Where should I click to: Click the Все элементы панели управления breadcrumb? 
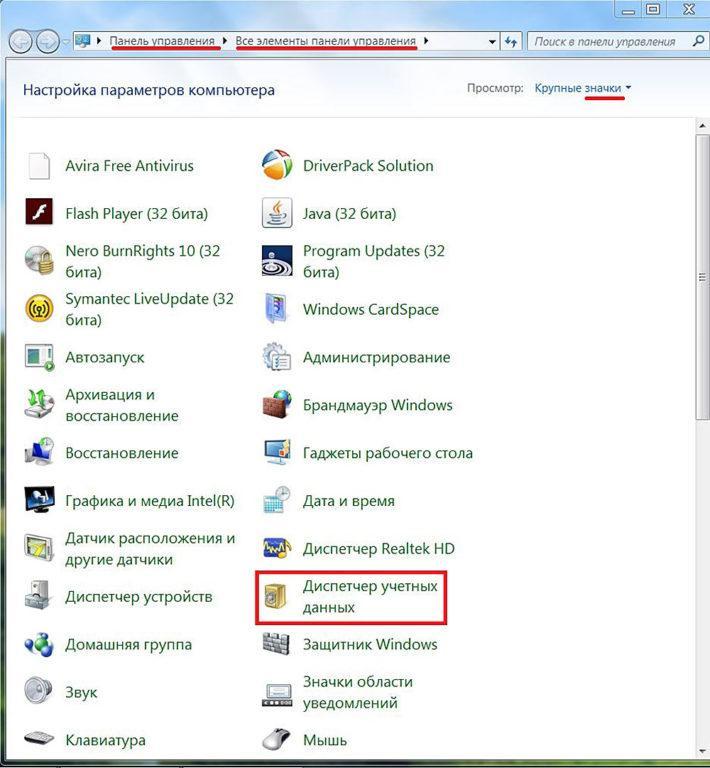pyautogui.click(x=326, y=41)
